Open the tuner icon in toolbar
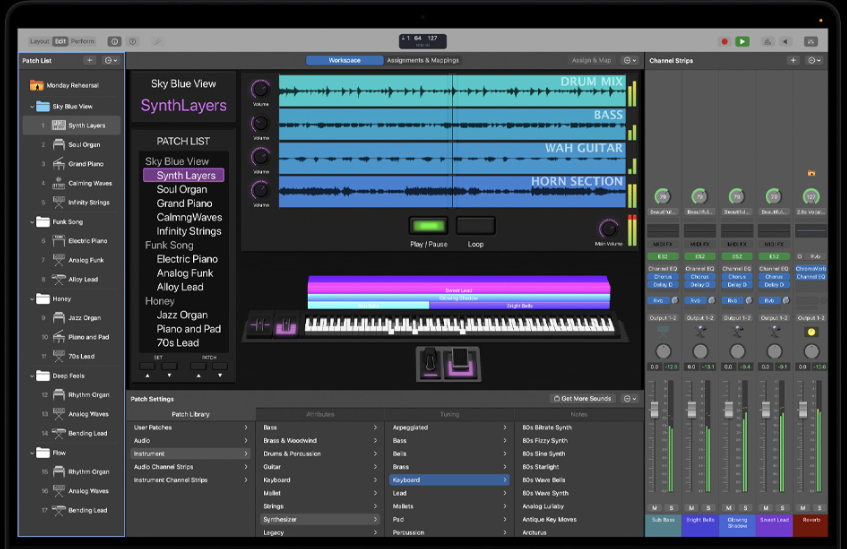 pos(767,42)
